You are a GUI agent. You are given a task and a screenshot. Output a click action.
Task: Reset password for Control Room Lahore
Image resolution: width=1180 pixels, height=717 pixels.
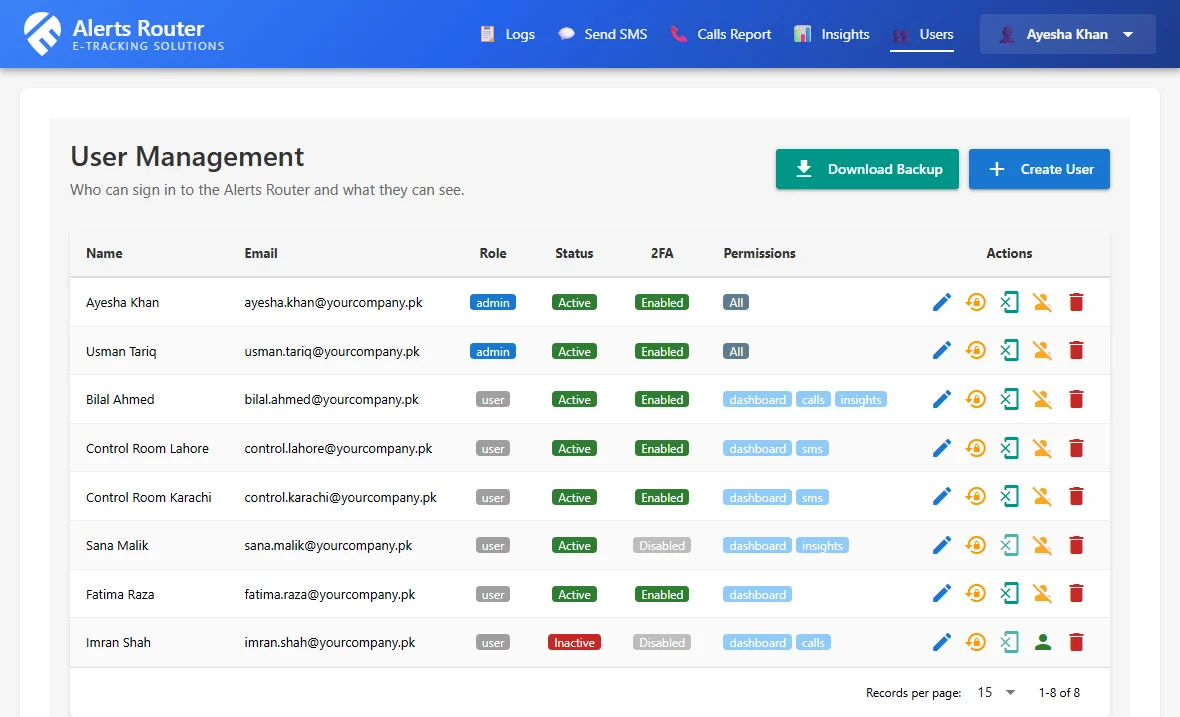975,448
